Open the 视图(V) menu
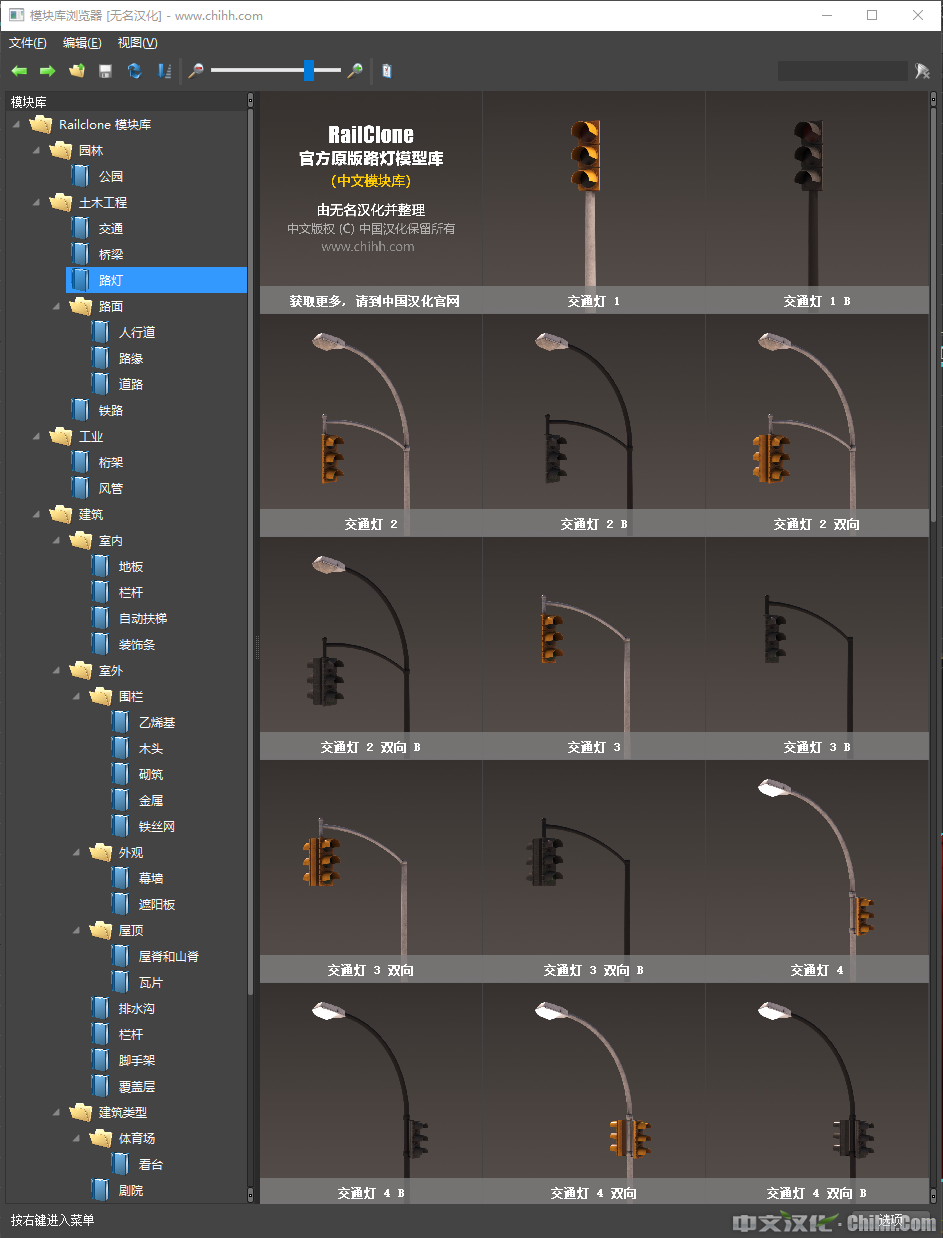 (x=137, y=43)
